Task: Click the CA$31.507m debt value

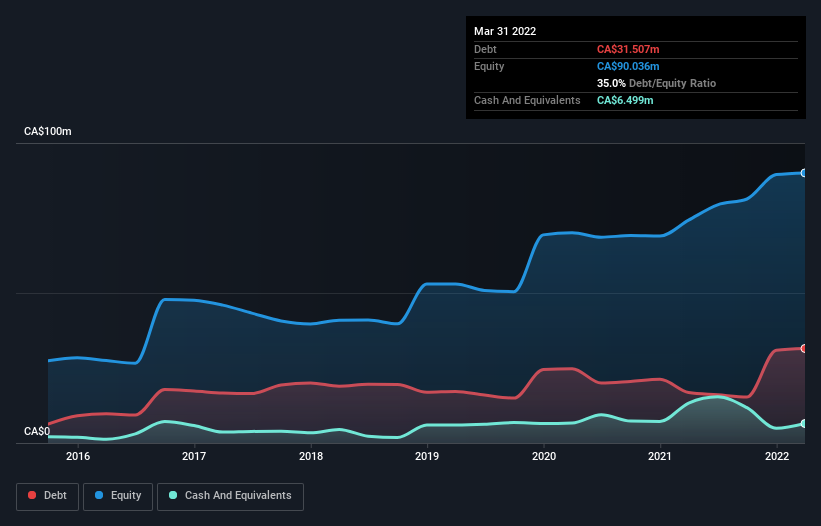Action: (x=628, y=49)
